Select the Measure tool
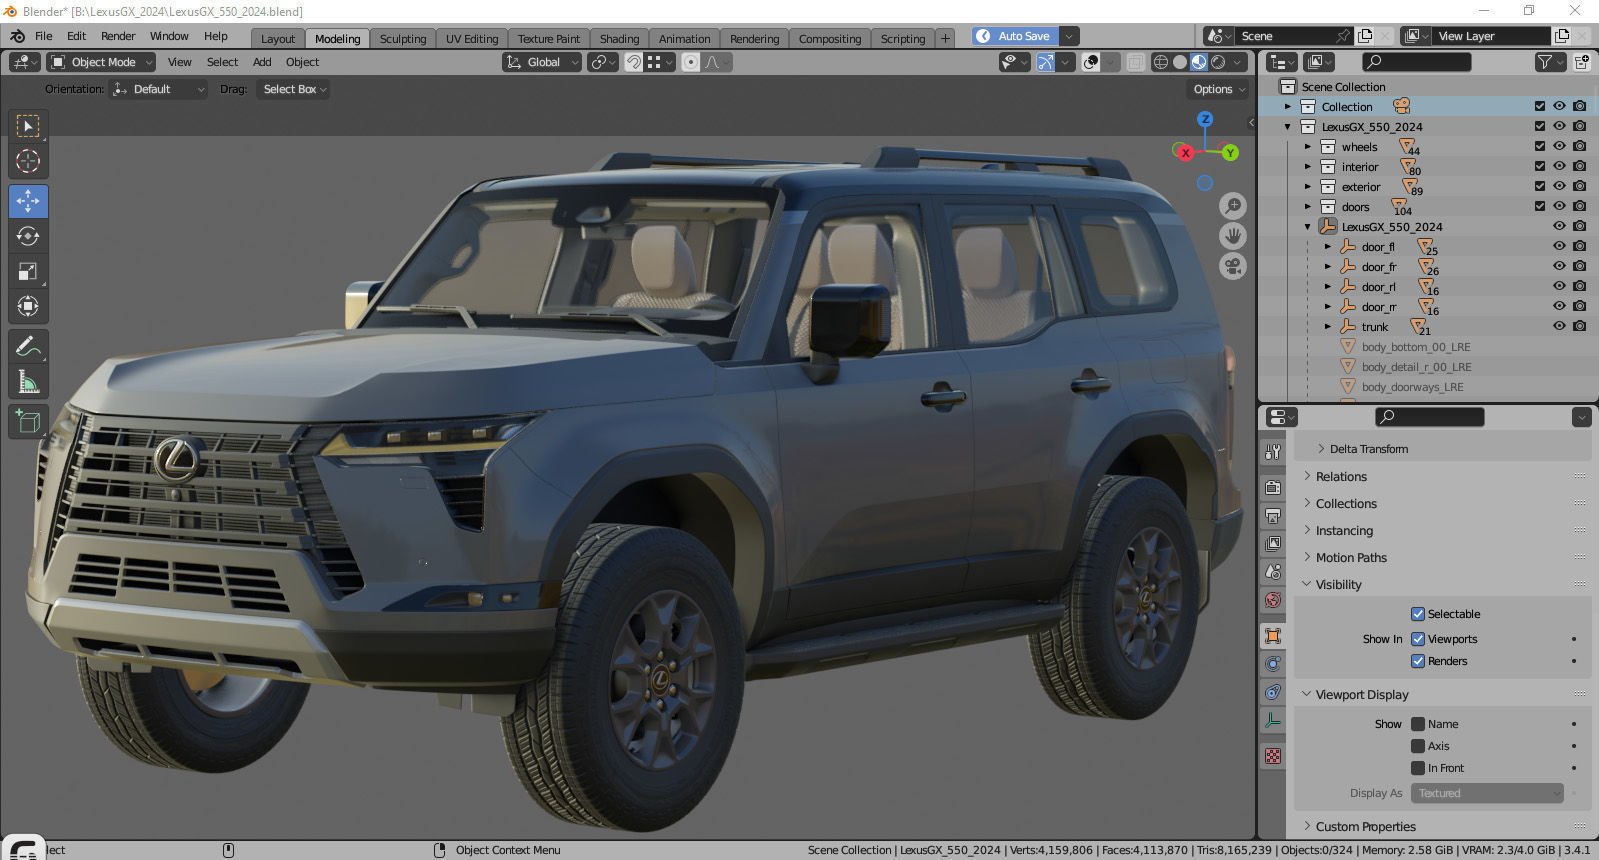Viewport: 1599px width, 860px height. (28, 381)
